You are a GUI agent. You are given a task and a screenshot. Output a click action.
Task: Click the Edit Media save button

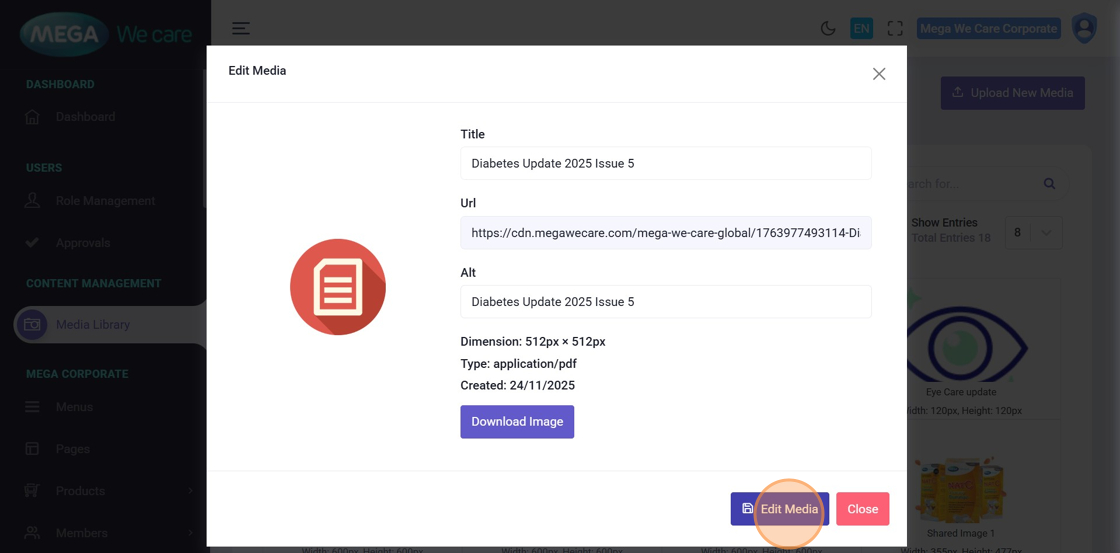[x=779, y=509]
